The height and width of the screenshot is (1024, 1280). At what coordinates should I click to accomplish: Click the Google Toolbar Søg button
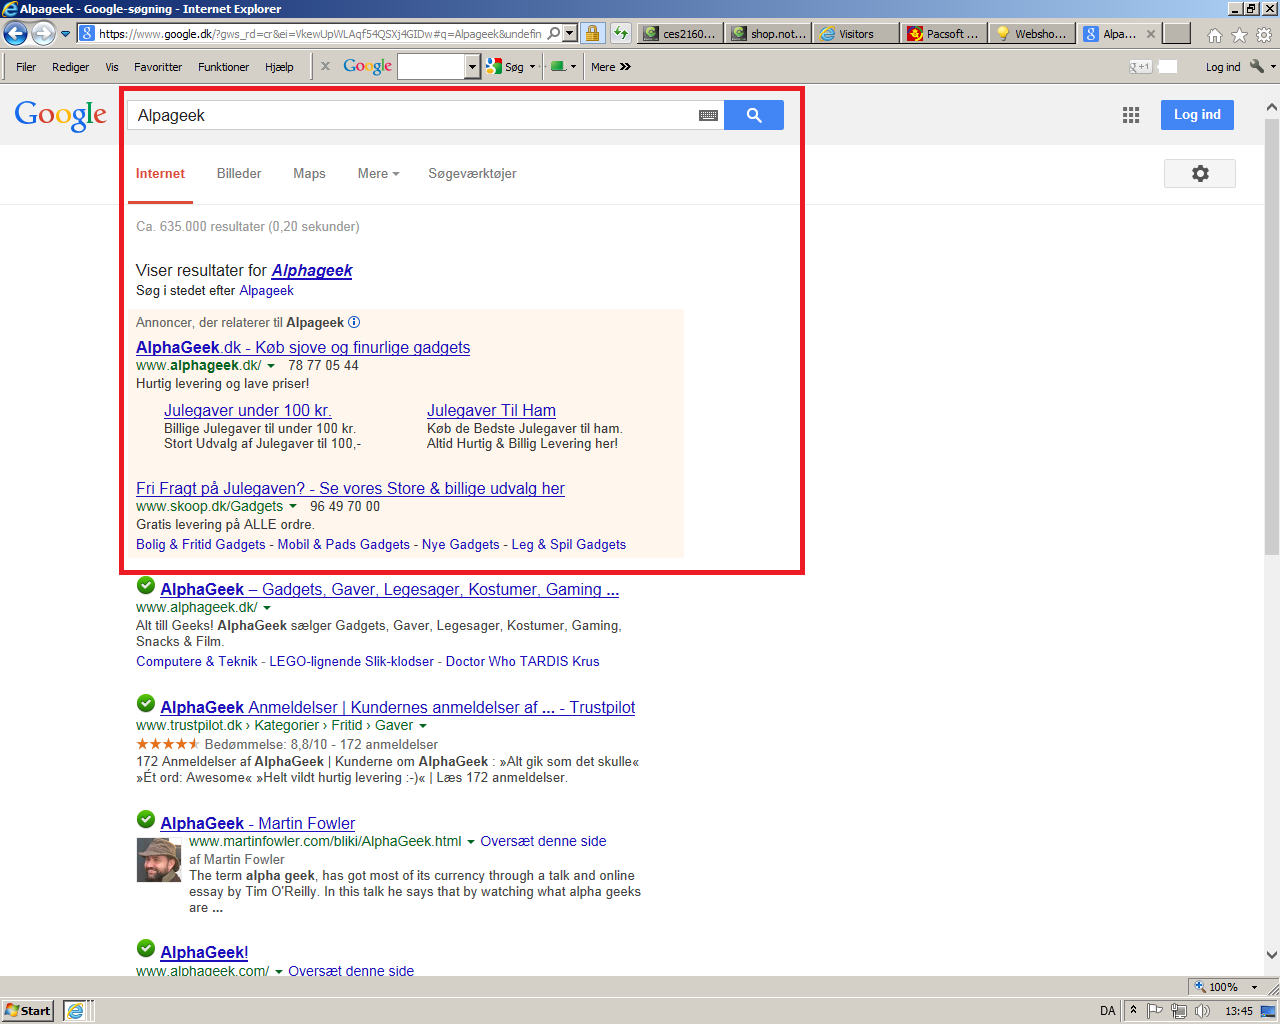pyautogui.click(x=506, y=67)
